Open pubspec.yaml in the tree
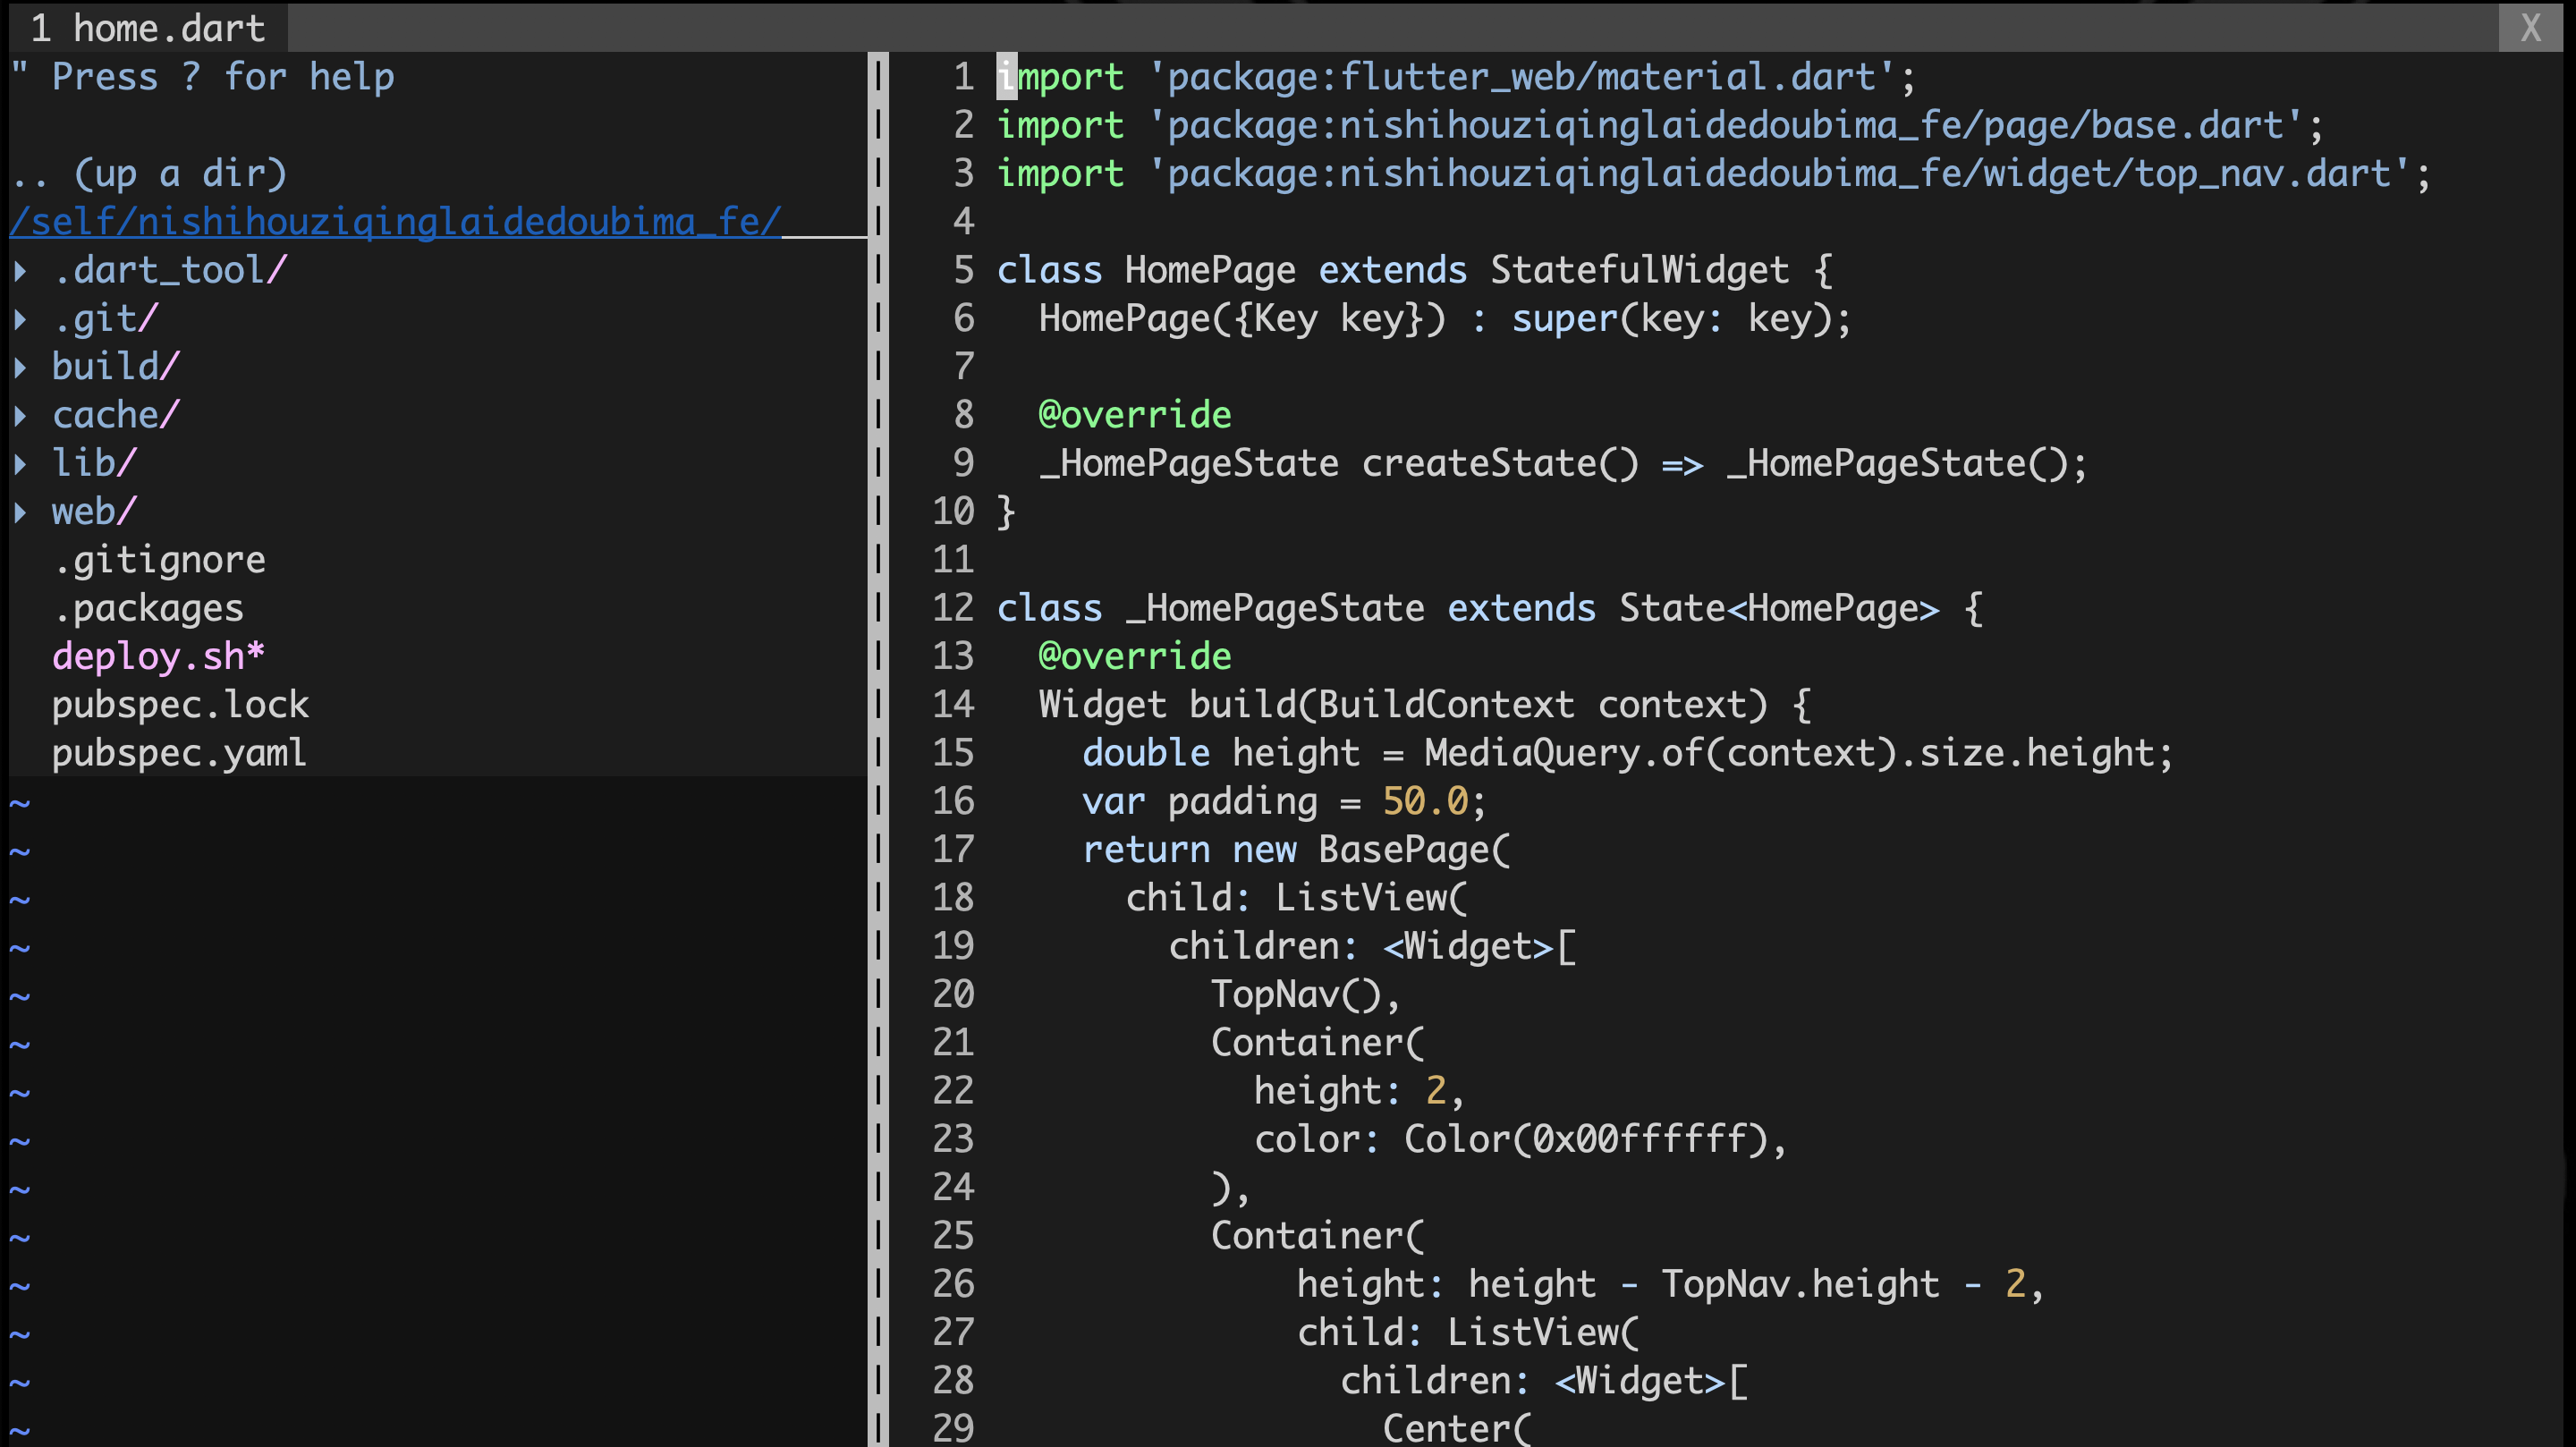The width and height of the screenshot is (2576, 1447). (179, 753)
